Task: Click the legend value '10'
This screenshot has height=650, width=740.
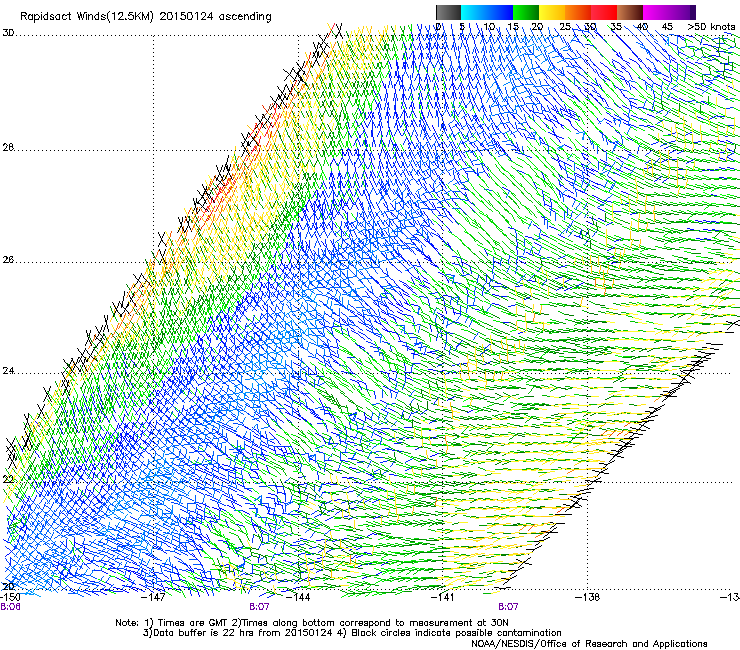Action: click(x=489, y=26)
